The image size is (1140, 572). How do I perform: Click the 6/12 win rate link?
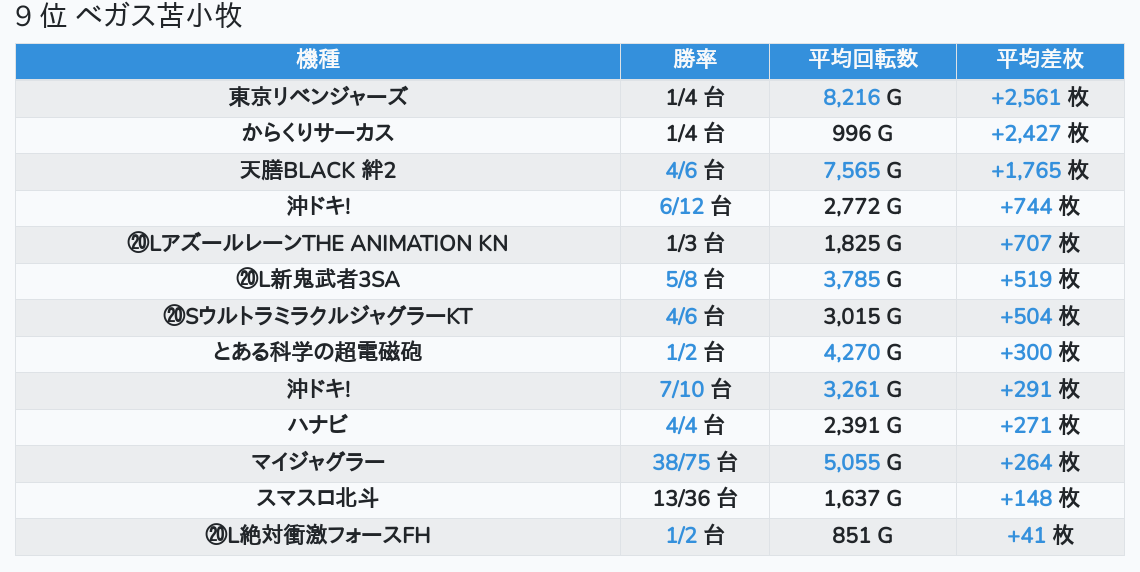click(682, 207)
